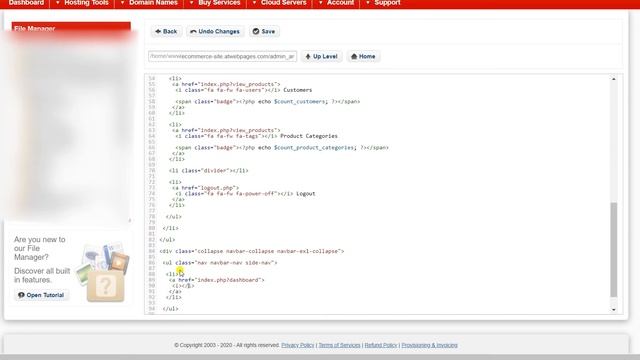Click 'index.php?dashboard' href in code

click(x=228, y=280)
